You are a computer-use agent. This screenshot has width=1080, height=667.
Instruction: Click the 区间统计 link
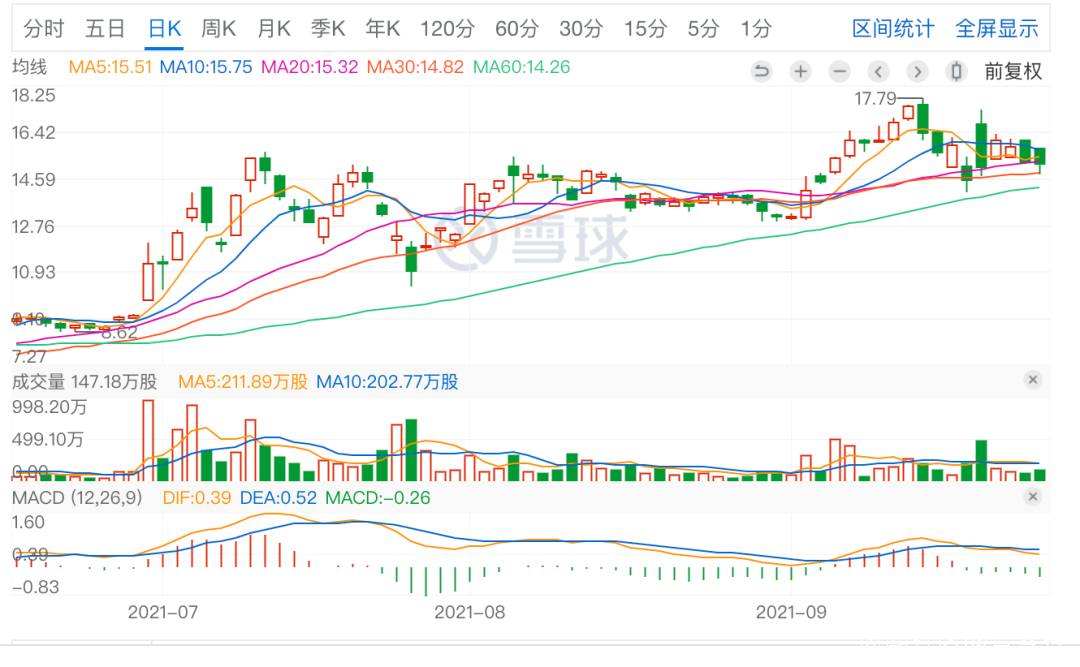pos(893,29)
